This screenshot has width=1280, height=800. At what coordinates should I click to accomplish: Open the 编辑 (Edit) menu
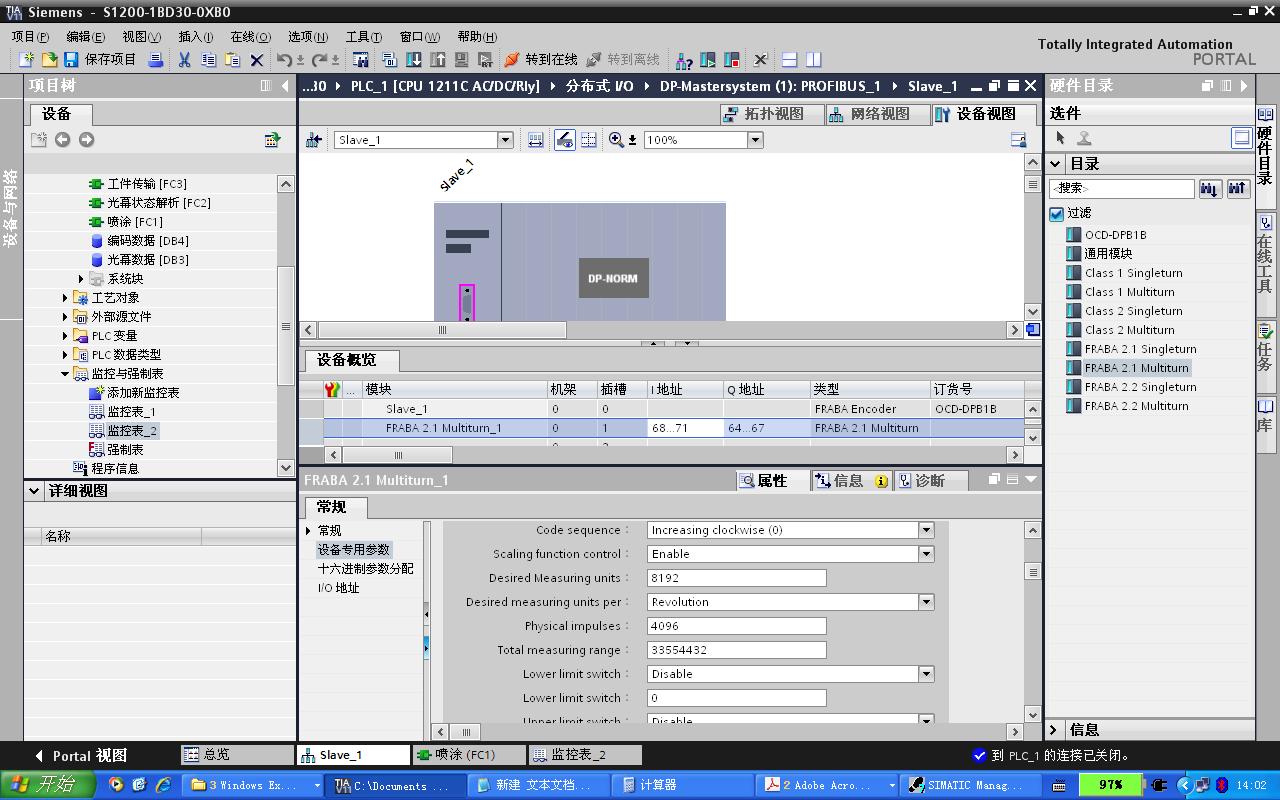(x=85, y=37)
